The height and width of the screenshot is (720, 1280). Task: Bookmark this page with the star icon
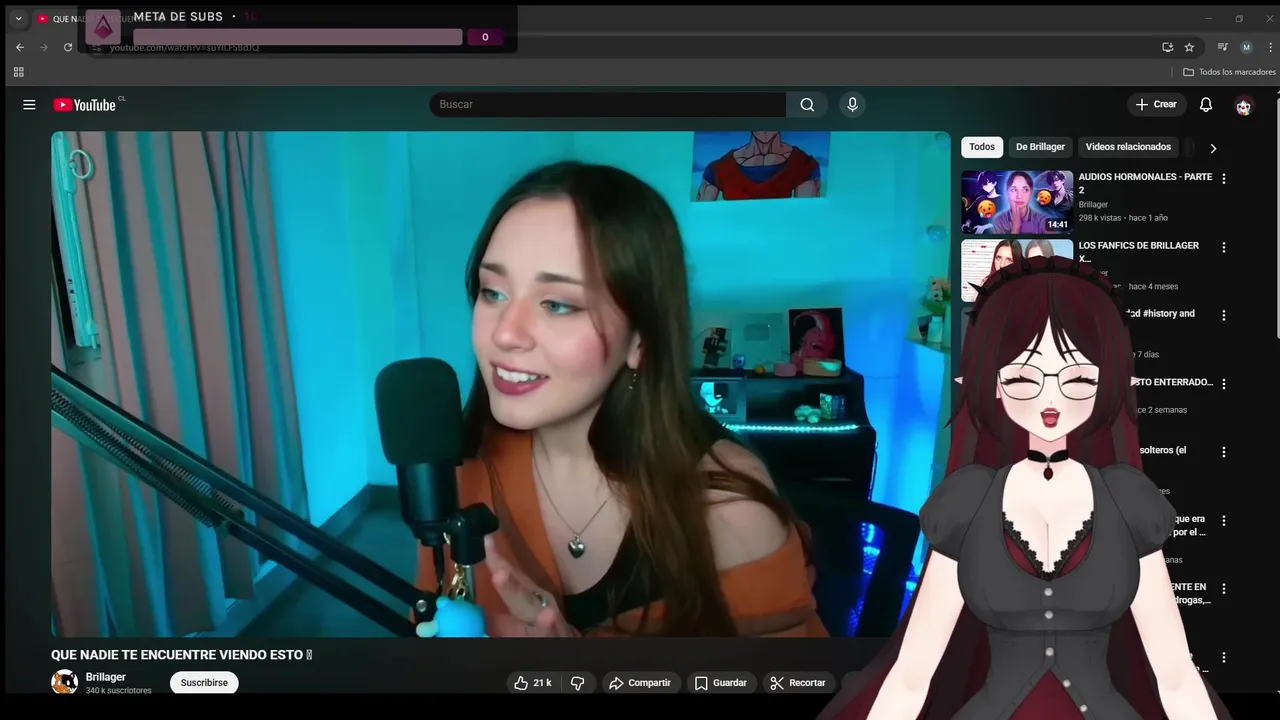click(x=1189, y=47)
